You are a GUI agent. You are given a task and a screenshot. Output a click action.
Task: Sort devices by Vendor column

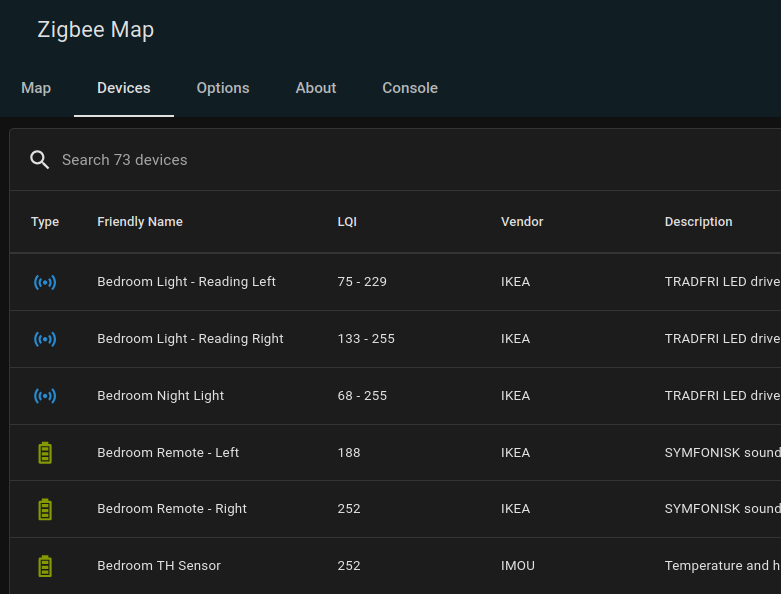[x=522, y=222]
